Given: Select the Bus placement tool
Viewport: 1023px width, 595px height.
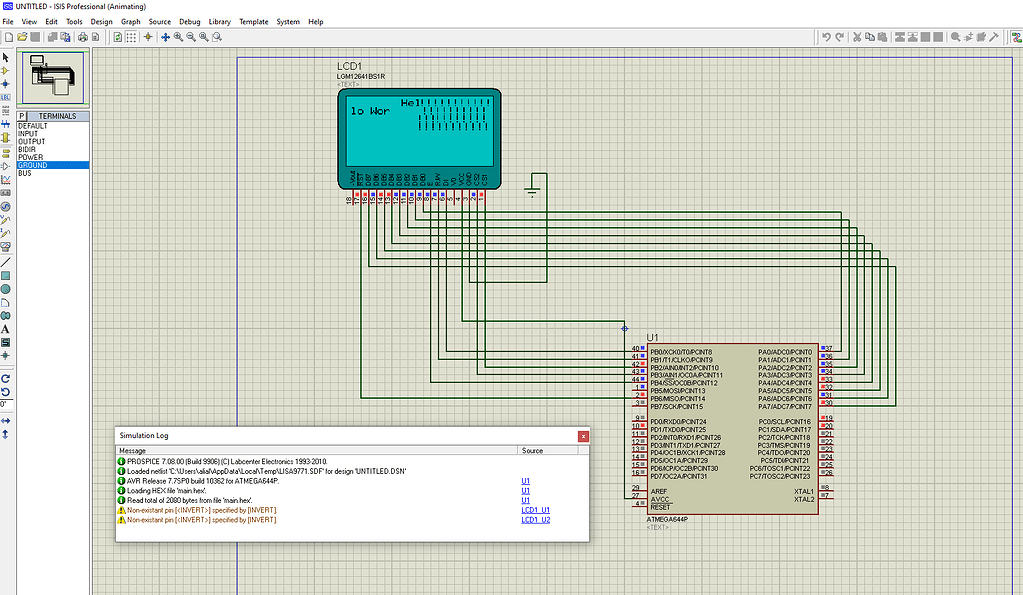Looking at the screenshot, I should click(x=6, y=124).
